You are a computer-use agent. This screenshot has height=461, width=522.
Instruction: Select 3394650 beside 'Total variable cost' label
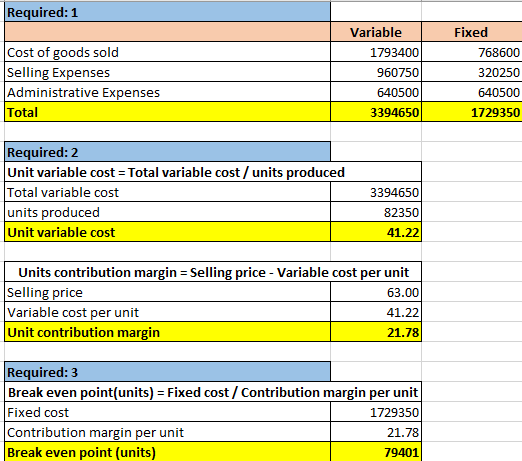[x=376, y=192]
